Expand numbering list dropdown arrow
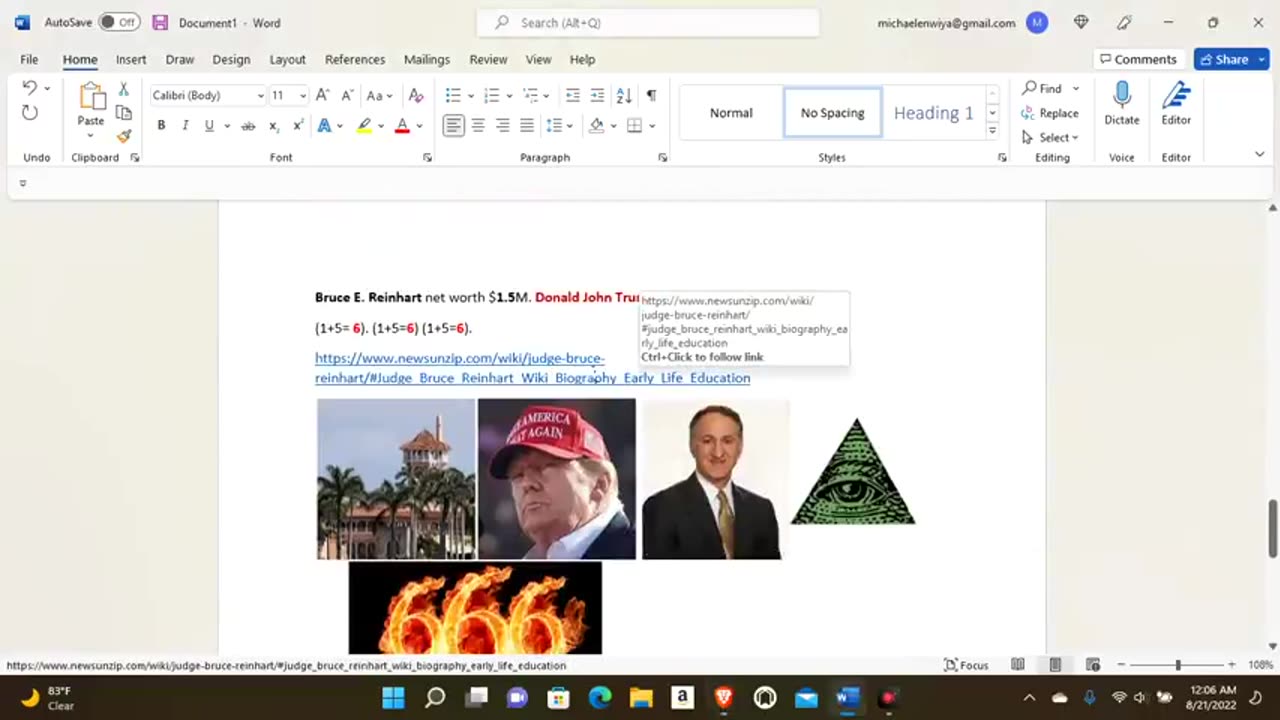Viewport: 1280px width, 720px height. 509,95
